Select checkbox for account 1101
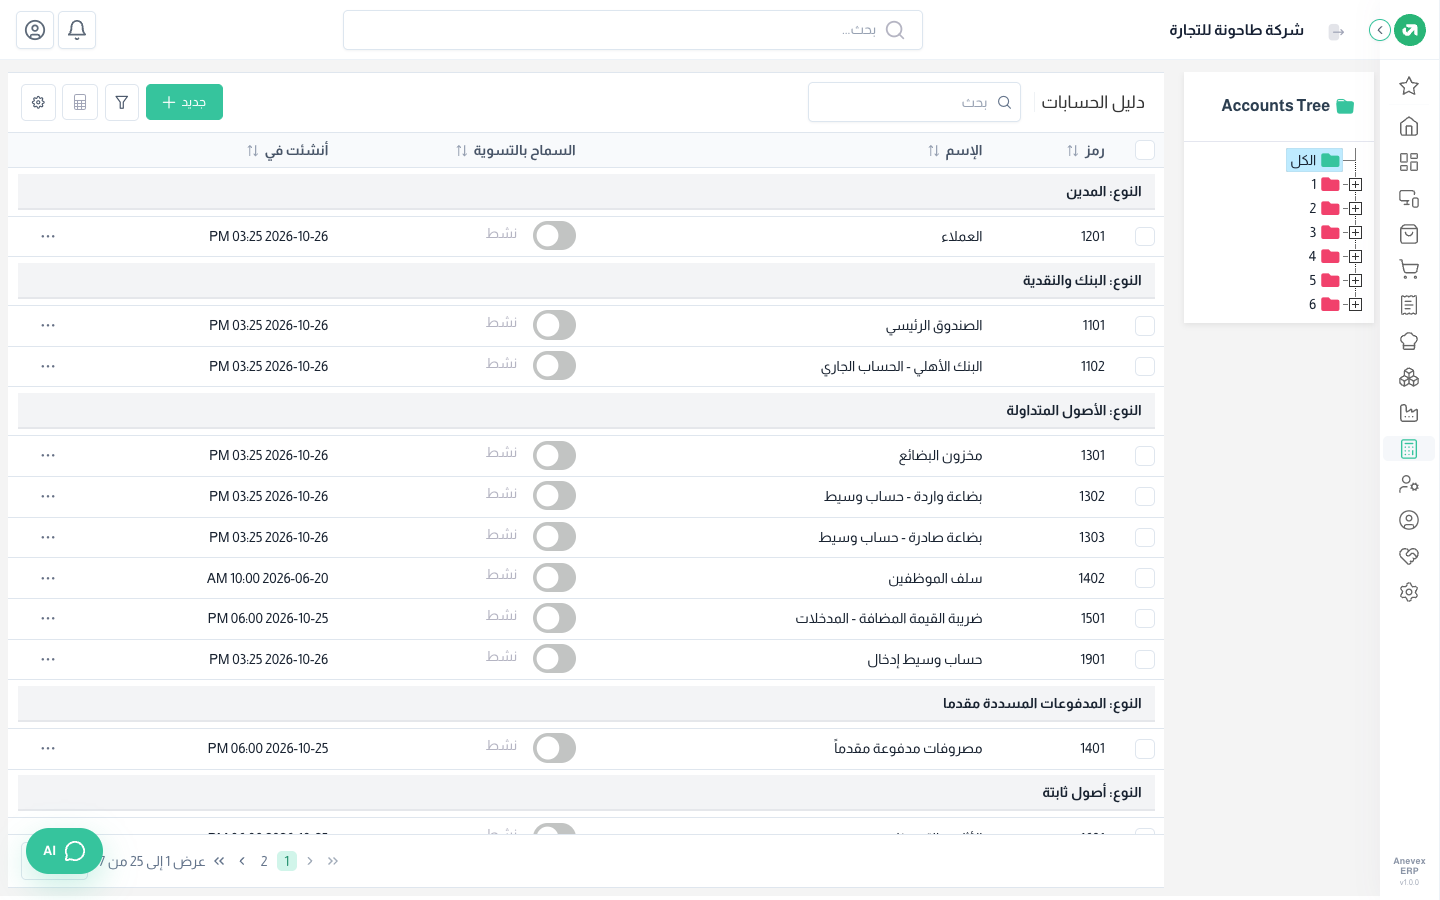The width and height of the screenshot is (1440, 900). 1145,326
